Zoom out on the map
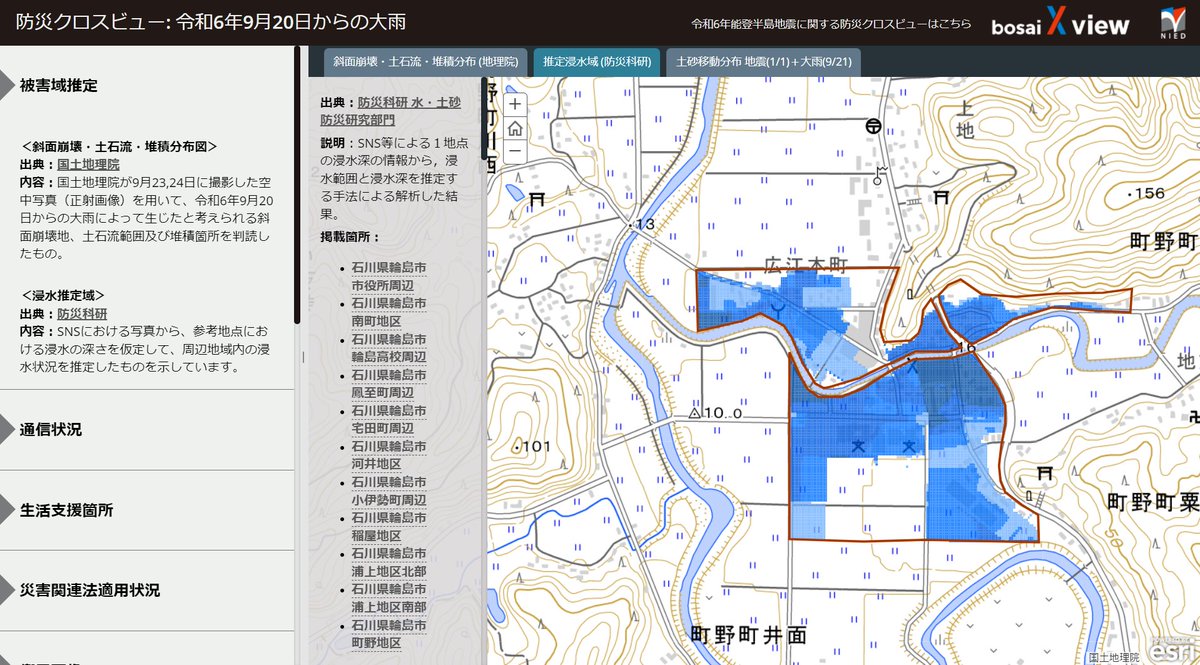This screenshot has width=1200, height=665. pyautogui.click(x=514, y=151)
